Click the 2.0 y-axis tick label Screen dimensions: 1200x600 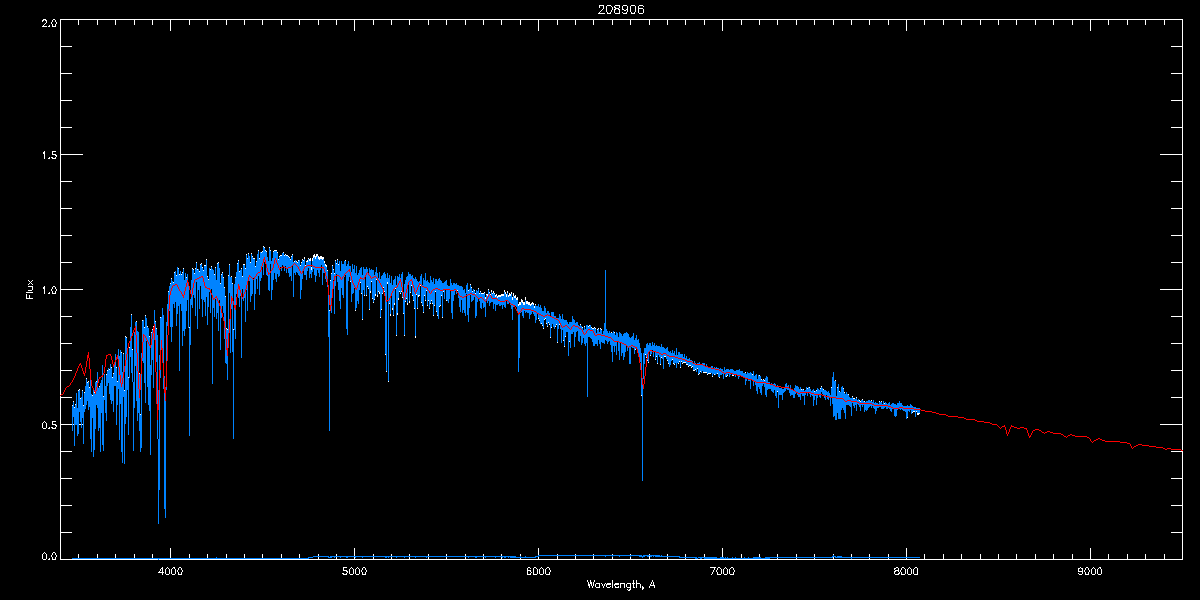coord(47,22)
